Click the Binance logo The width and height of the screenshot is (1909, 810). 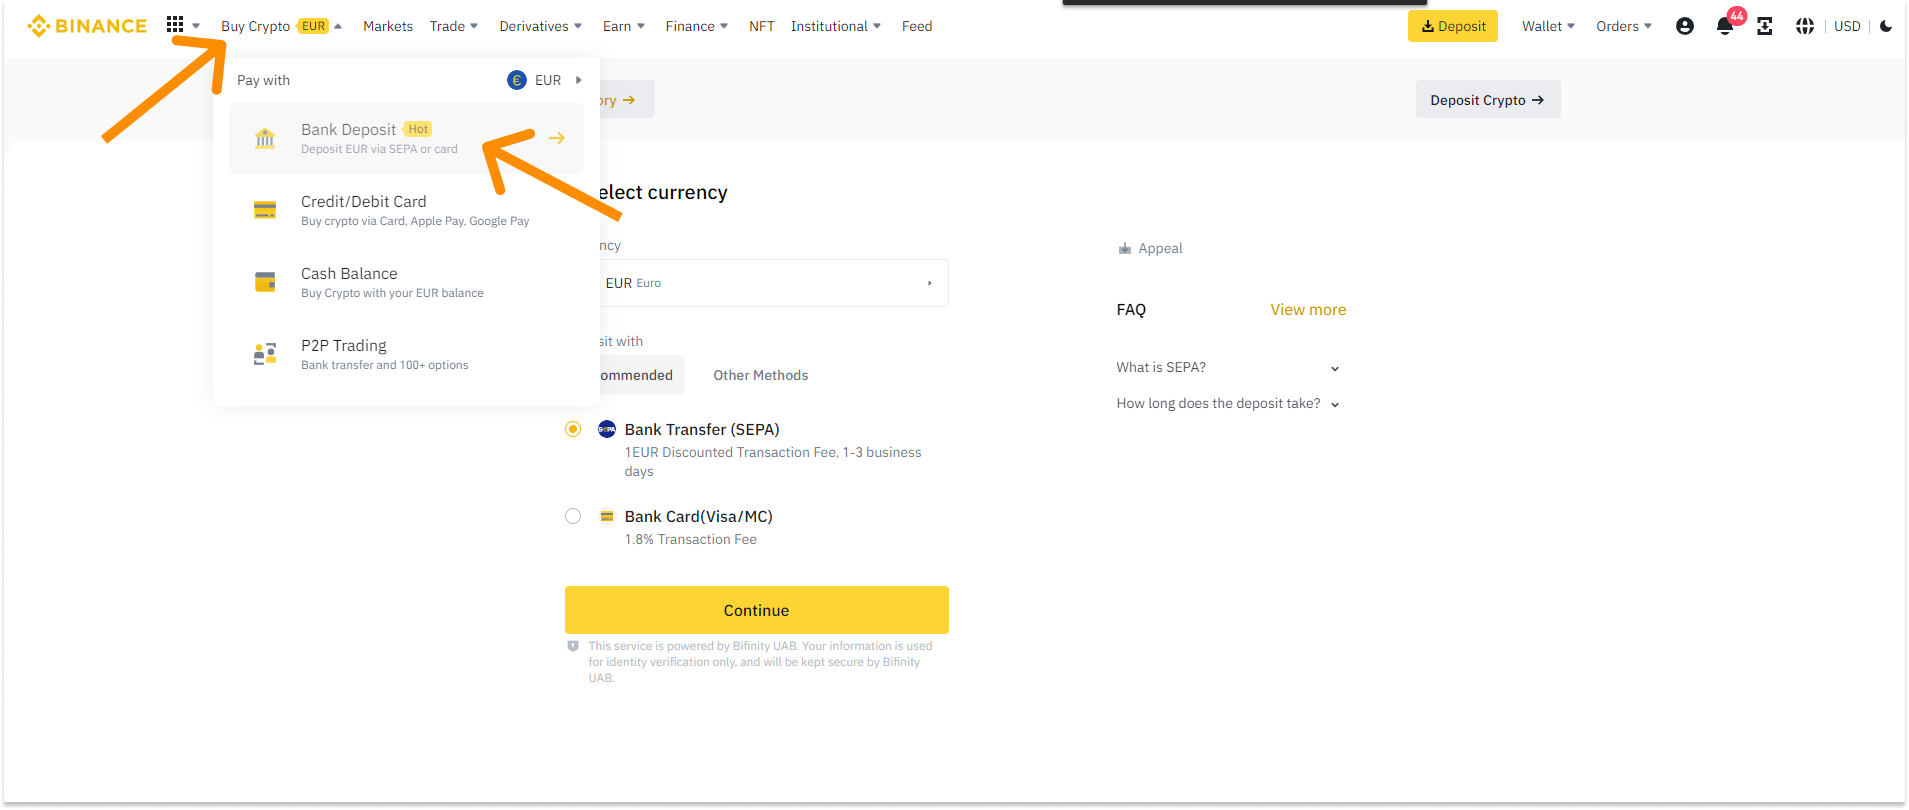87,26
